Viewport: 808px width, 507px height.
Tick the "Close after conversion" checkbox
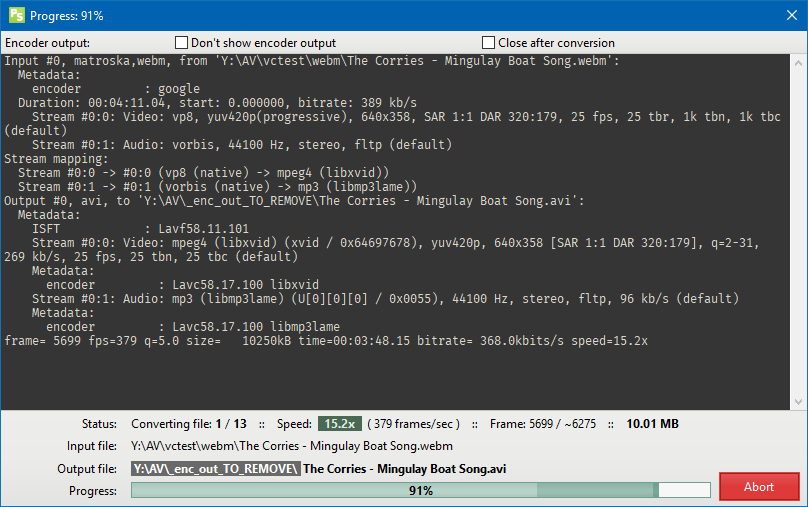click(x=489, y=43)
